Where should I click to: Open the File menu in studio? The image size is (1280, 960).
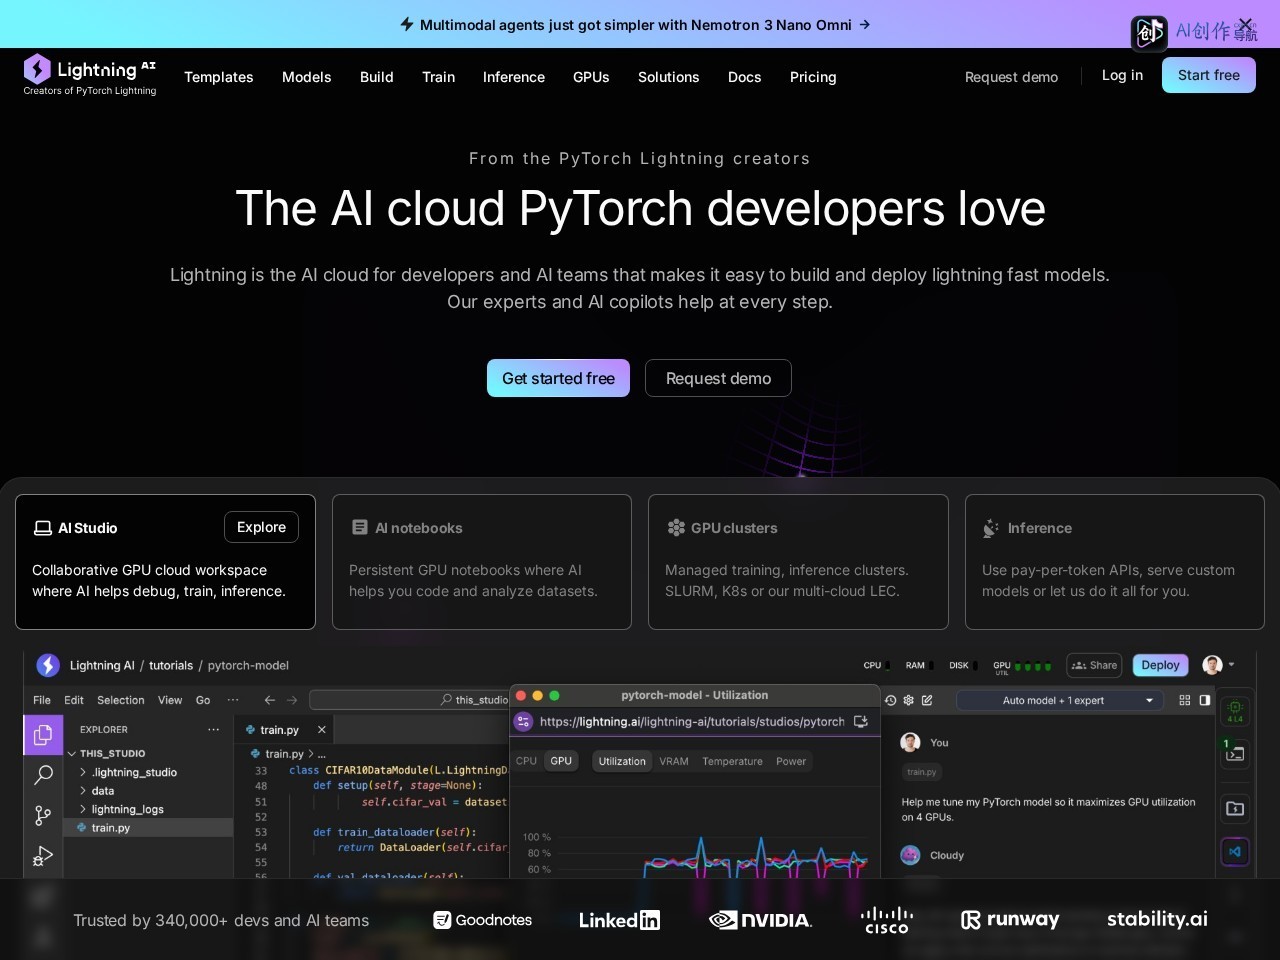coord(42,700)
